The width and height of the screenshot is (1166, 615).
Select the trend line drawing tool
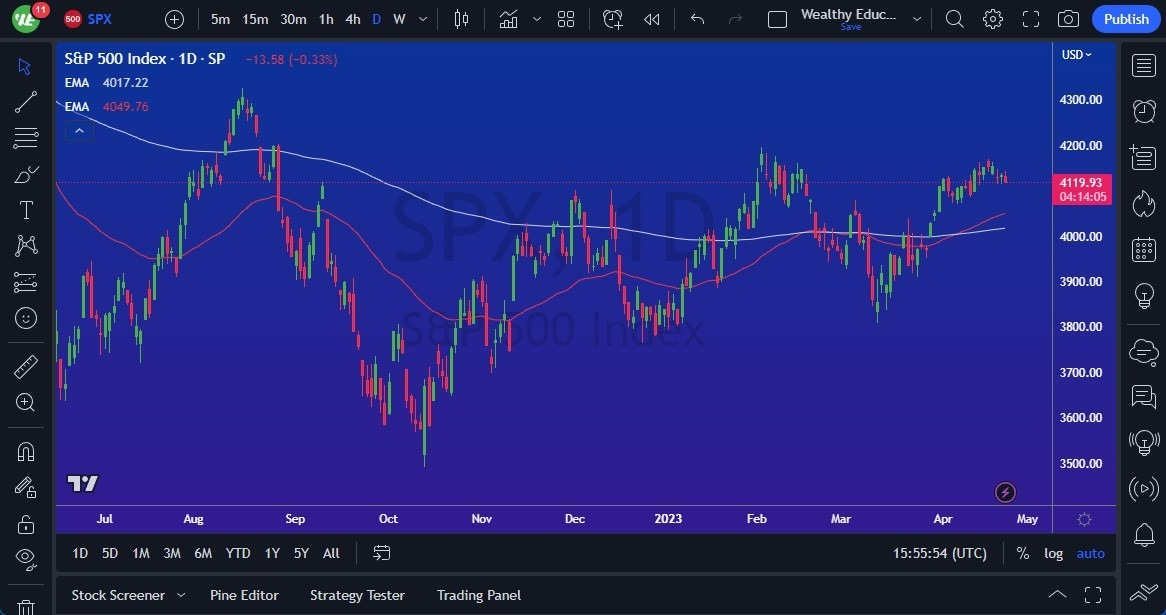(x=25, y=101)
